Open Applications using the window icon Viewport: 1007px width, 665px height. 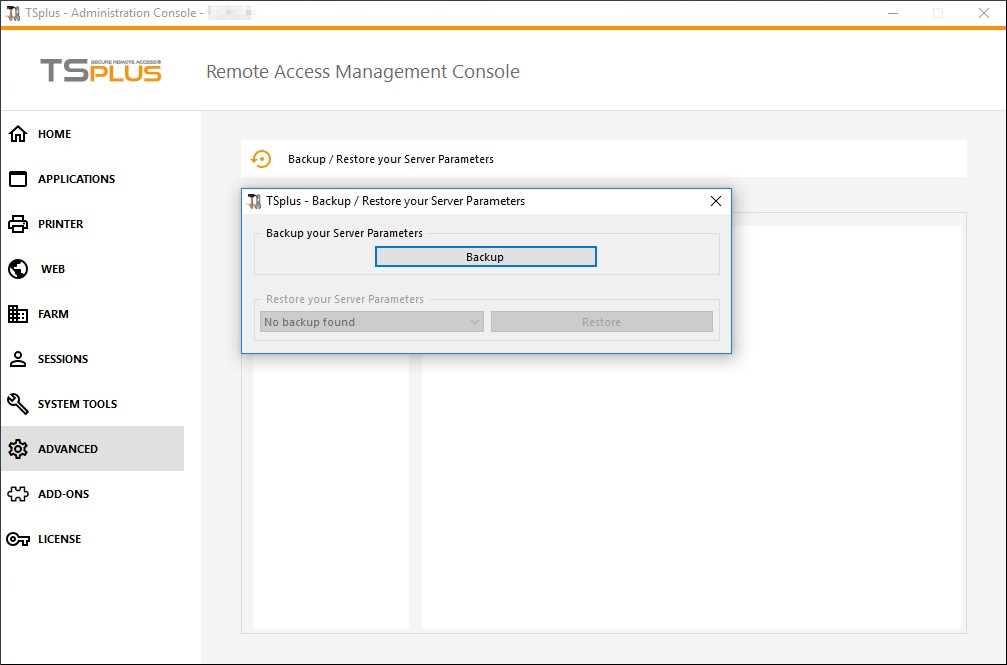coord(17,179)
